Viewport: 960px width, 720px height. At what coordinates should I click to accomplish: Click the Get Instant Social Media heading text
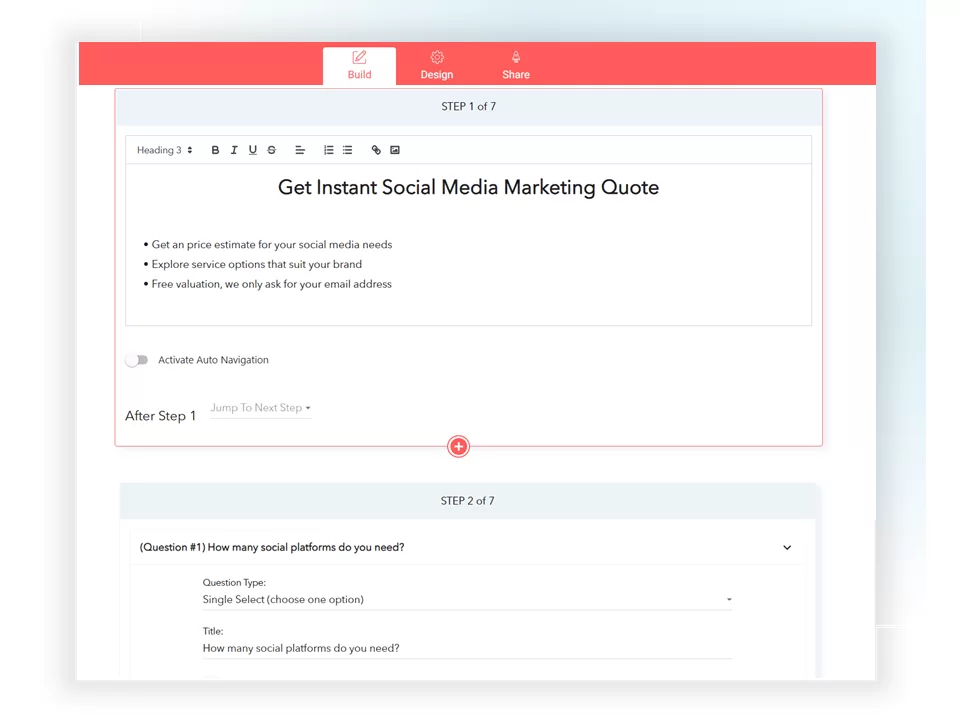point(468,188)
